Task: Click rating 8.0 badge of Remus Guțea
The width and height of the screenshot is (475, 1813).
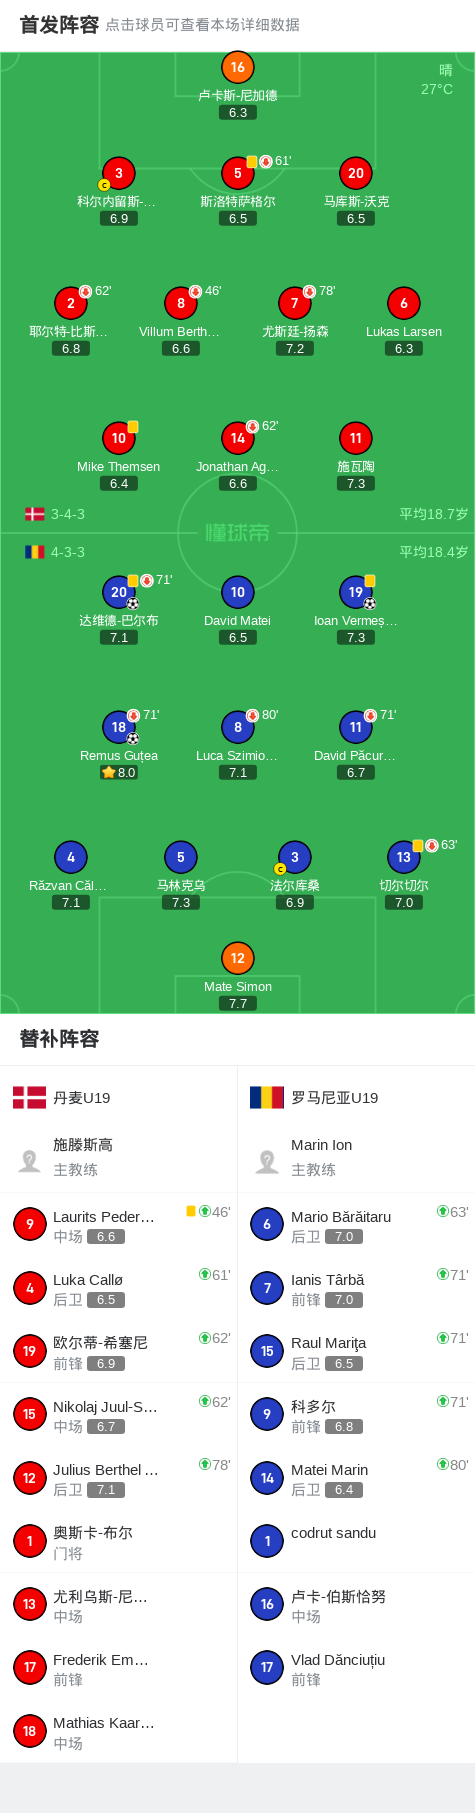Action: 119,772
